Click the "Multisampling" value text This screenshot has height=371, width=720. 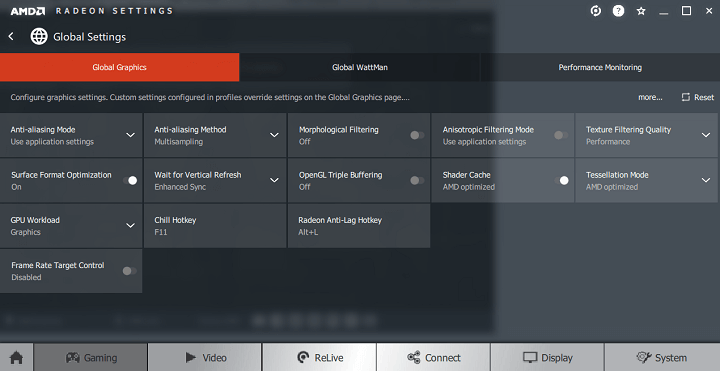tap(179, 142)
